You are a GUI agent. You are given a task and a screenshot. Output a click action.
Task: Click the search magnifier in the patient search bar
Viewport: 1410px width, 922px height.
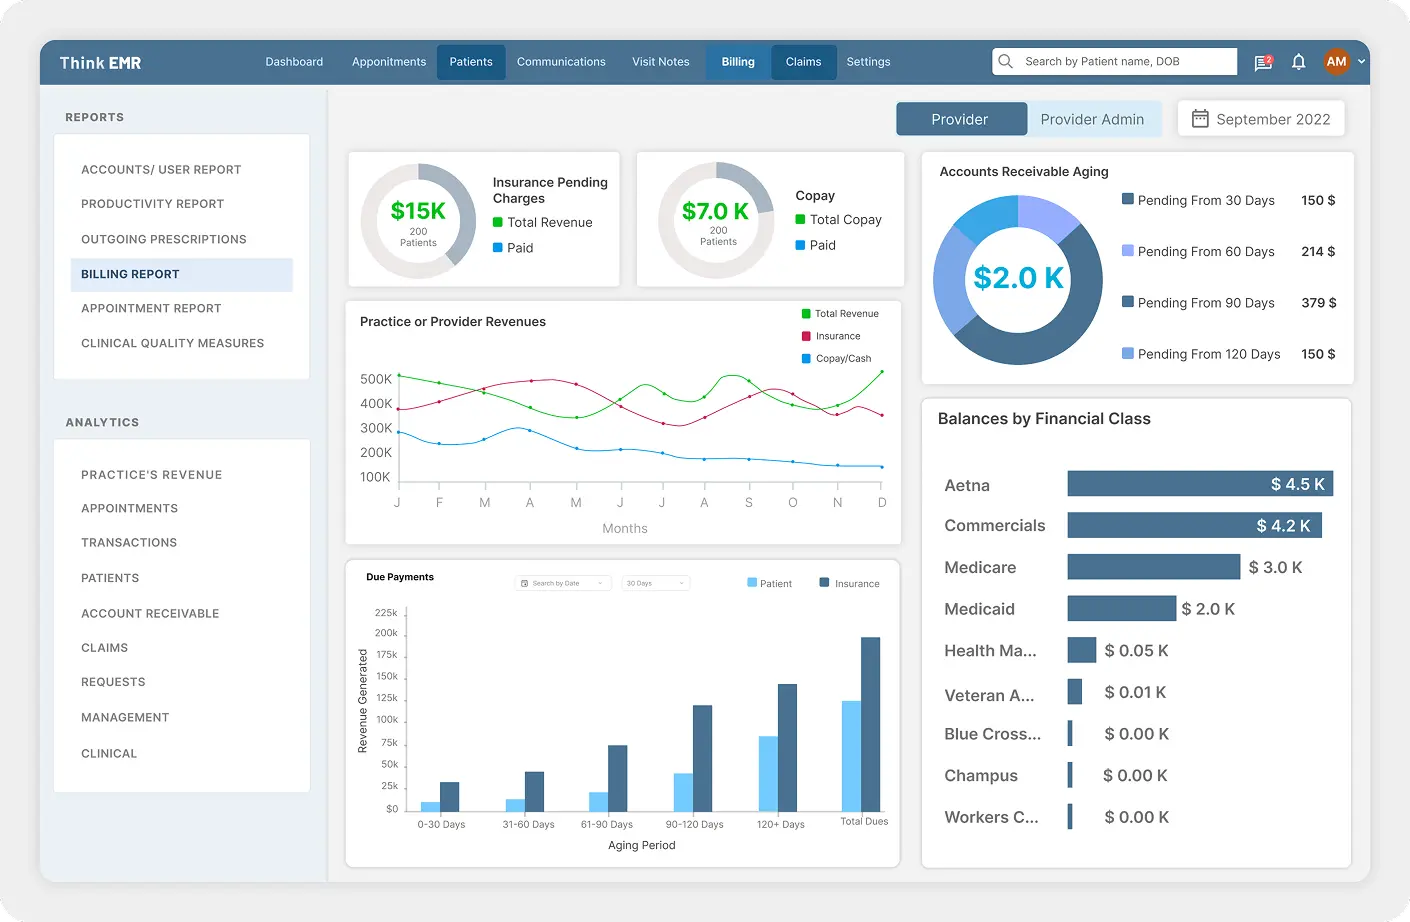tap(1005, 61)
